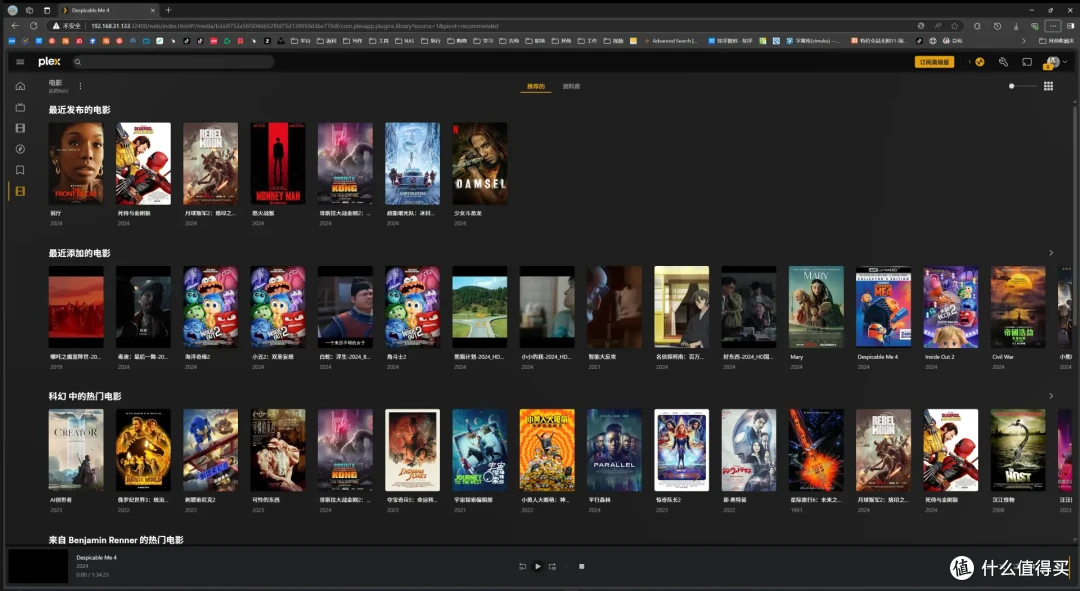Open the library three-dot options menu
This screenshot has height=591, width=1080.
[x=81, y=86]
